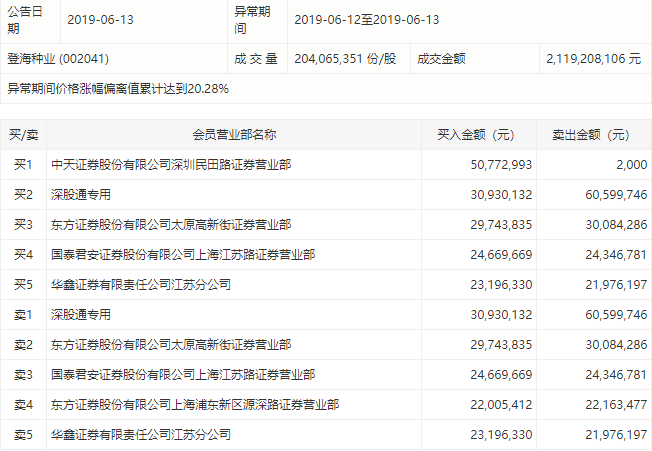Click 60,599,746 in the 卖1 row
The height and width of the screenshot is (451, 652).
click(616, 315)
